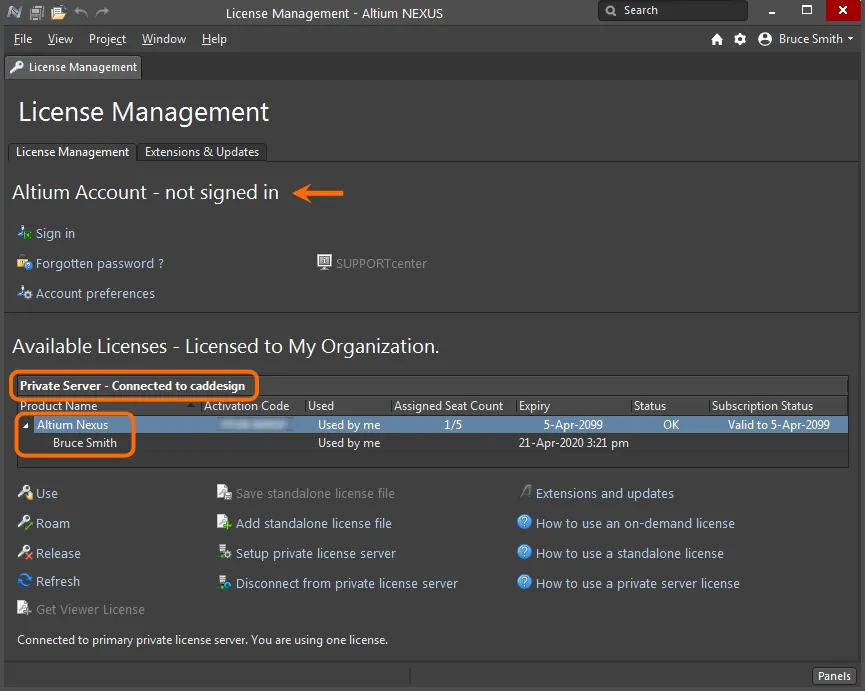Image resolution: width=865 pixels, height=691 pixels.
Task: Click the Expiry column header
Action: (534, 406)
